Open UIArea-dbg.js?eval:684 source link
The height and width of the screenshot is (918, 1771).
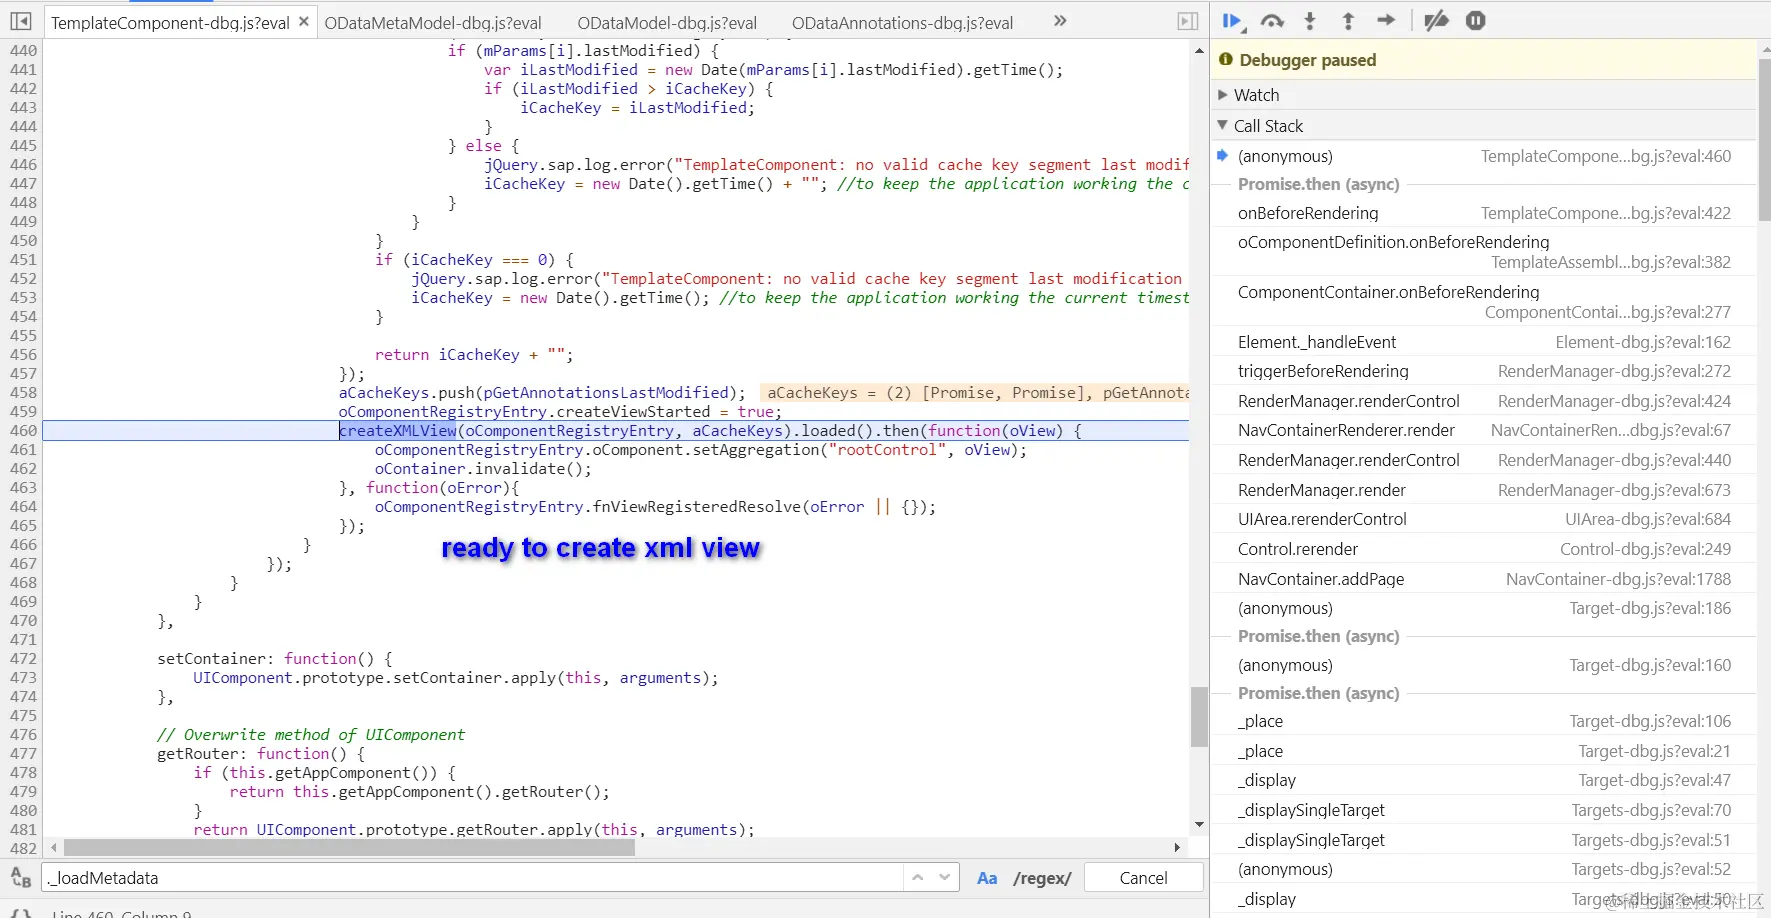pyautogui.click(x=1648, y=519)
